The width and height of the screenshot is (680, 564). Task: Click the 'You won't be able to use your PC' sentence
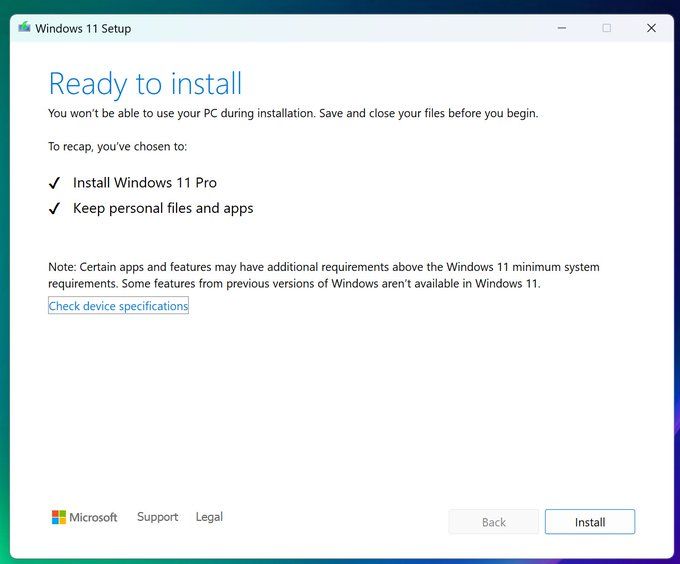[293, 113]
